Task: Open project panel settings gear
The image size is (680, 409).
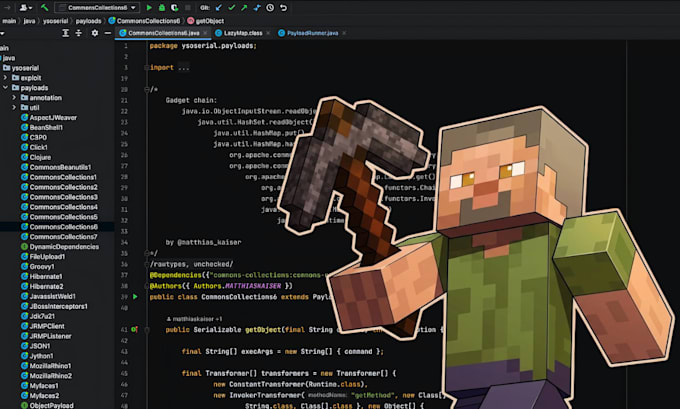Action: coord(95,33)
